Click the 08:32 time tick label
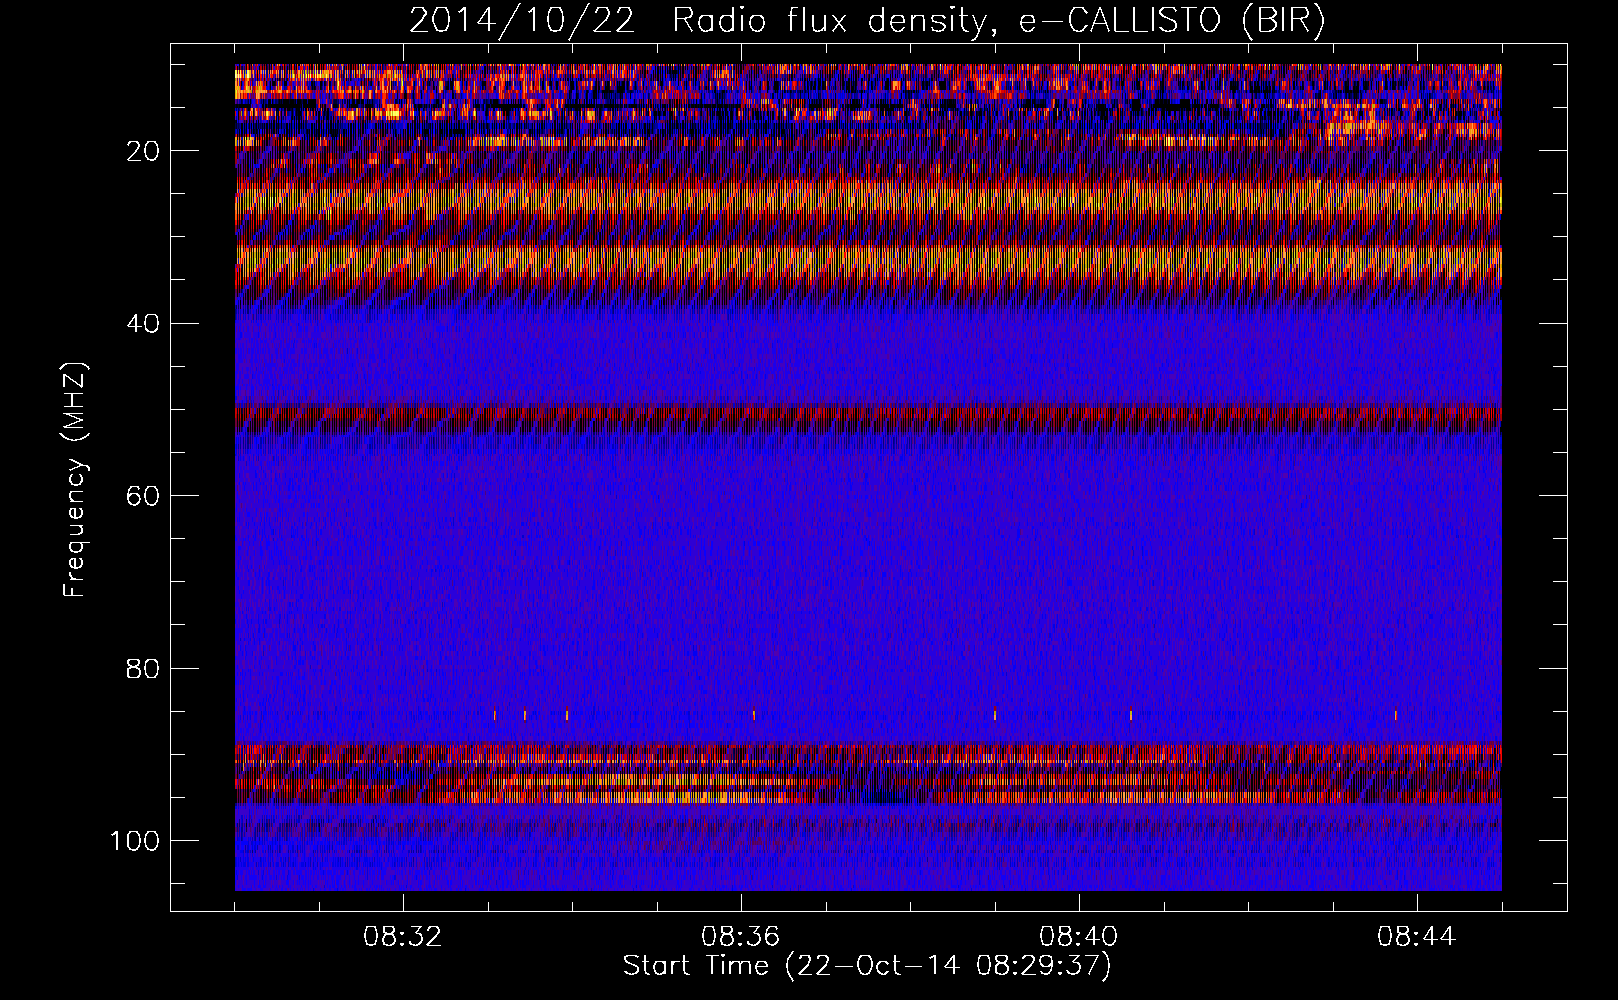The image size is (1618, 1000). pyautogui.click(x=403, y=937)
